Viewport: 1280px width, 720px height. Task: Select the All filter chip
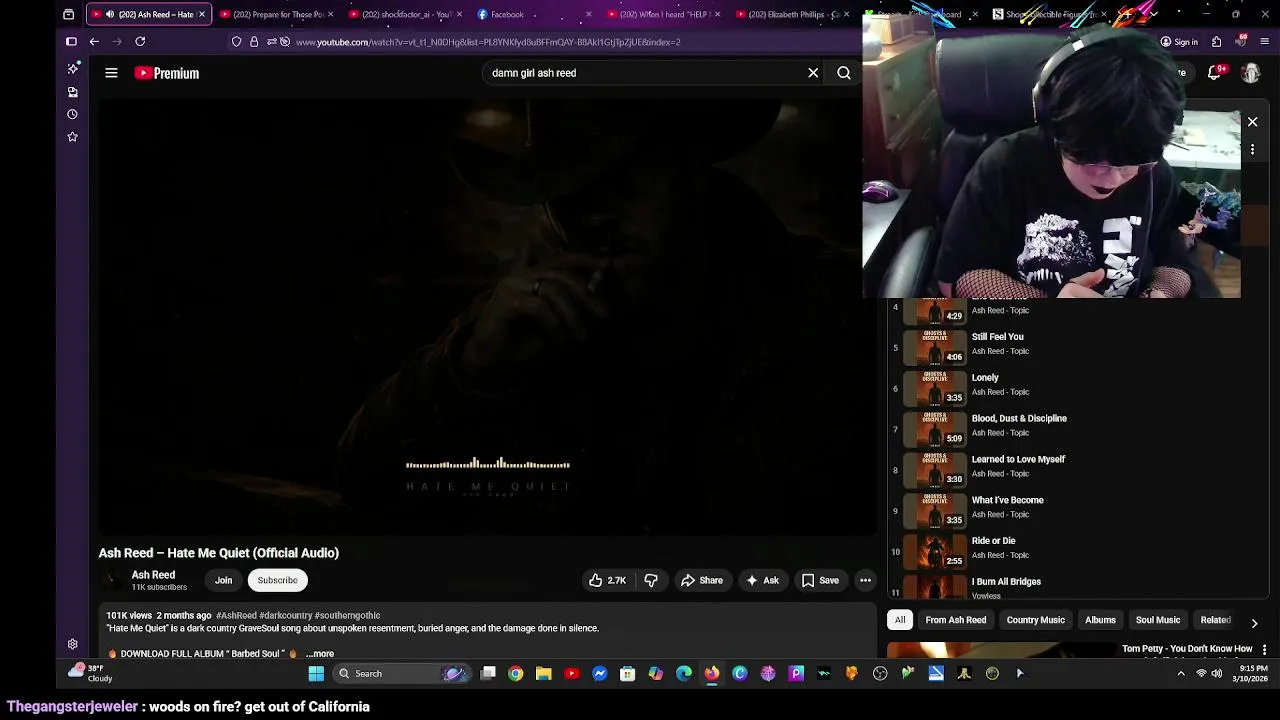[900, 620]
